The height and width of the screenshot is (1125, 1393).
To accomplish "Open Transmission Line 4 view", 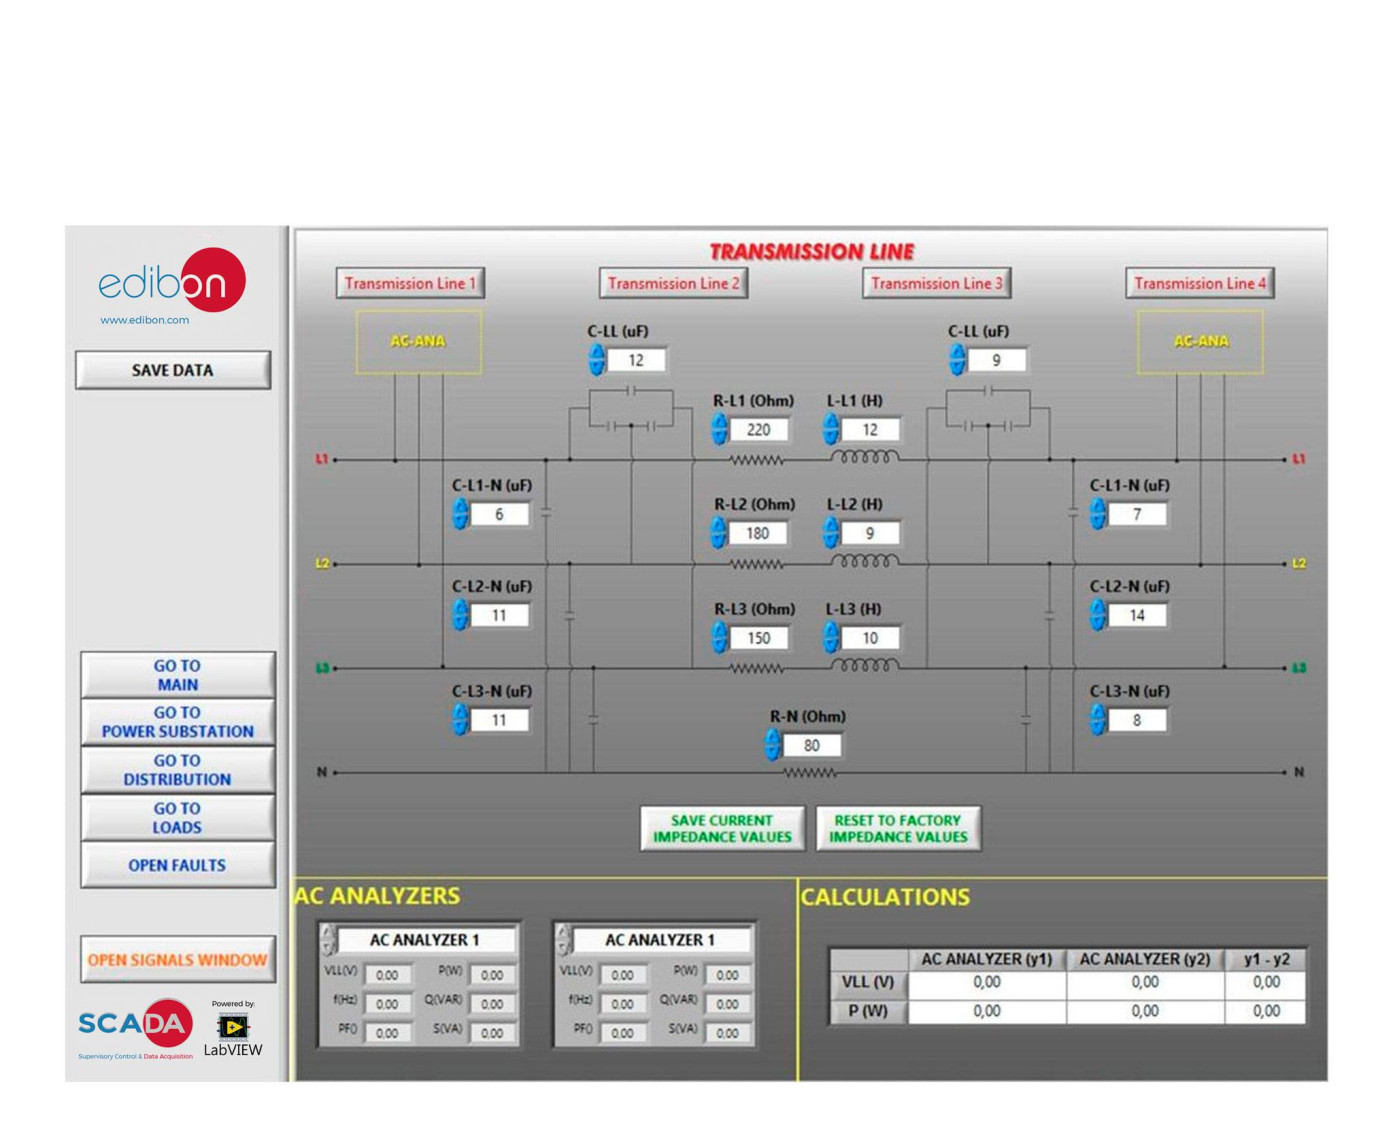I will point(1199,284).
